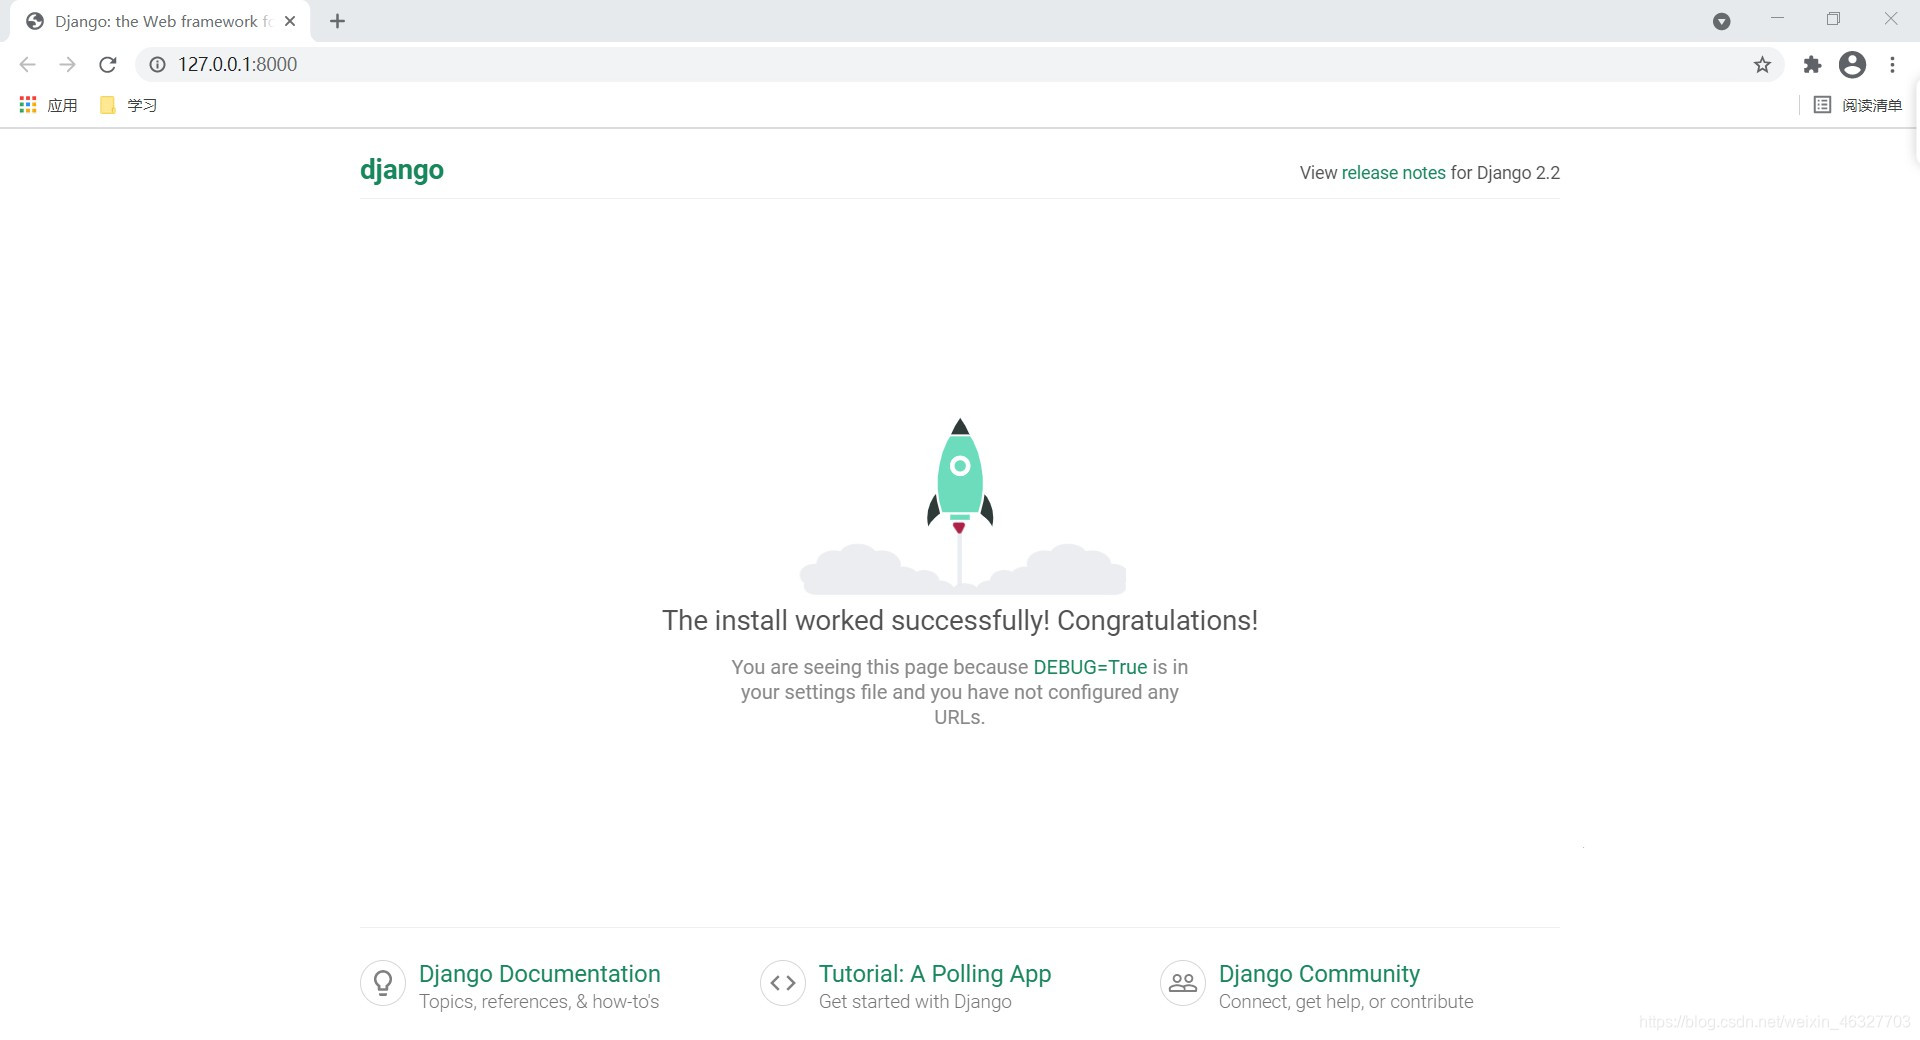Click the rocket illustration
Screen dimensions: 1920x1040
(x=960, y=505)
